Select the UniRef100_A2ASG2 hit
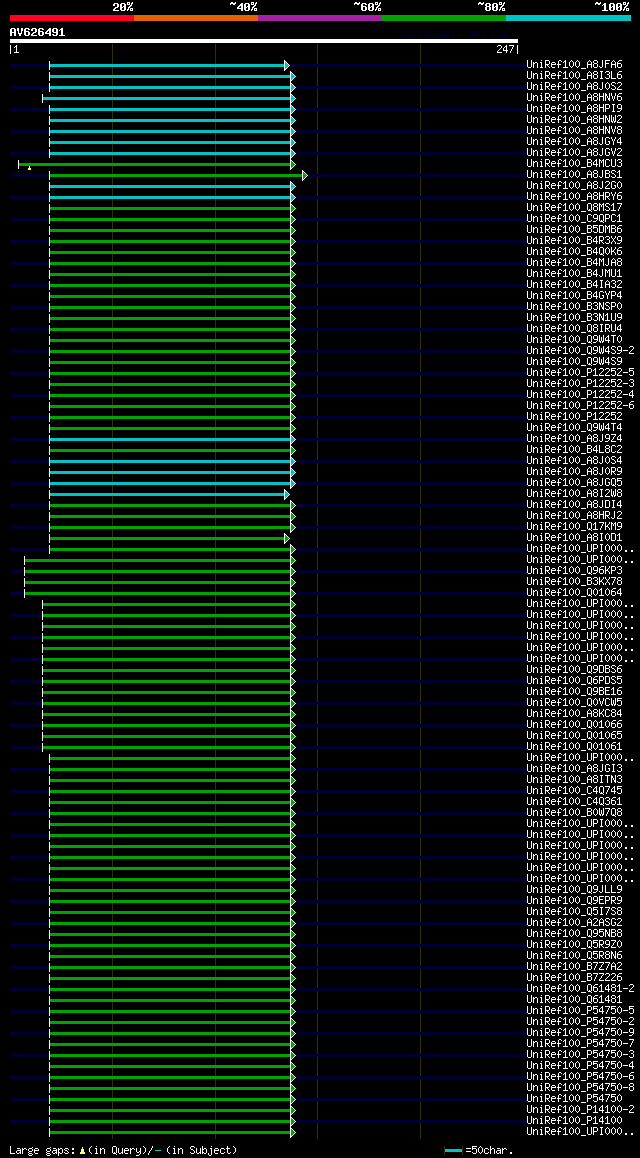This screenshot has height=1158, width=640. (x=574, y=922)
